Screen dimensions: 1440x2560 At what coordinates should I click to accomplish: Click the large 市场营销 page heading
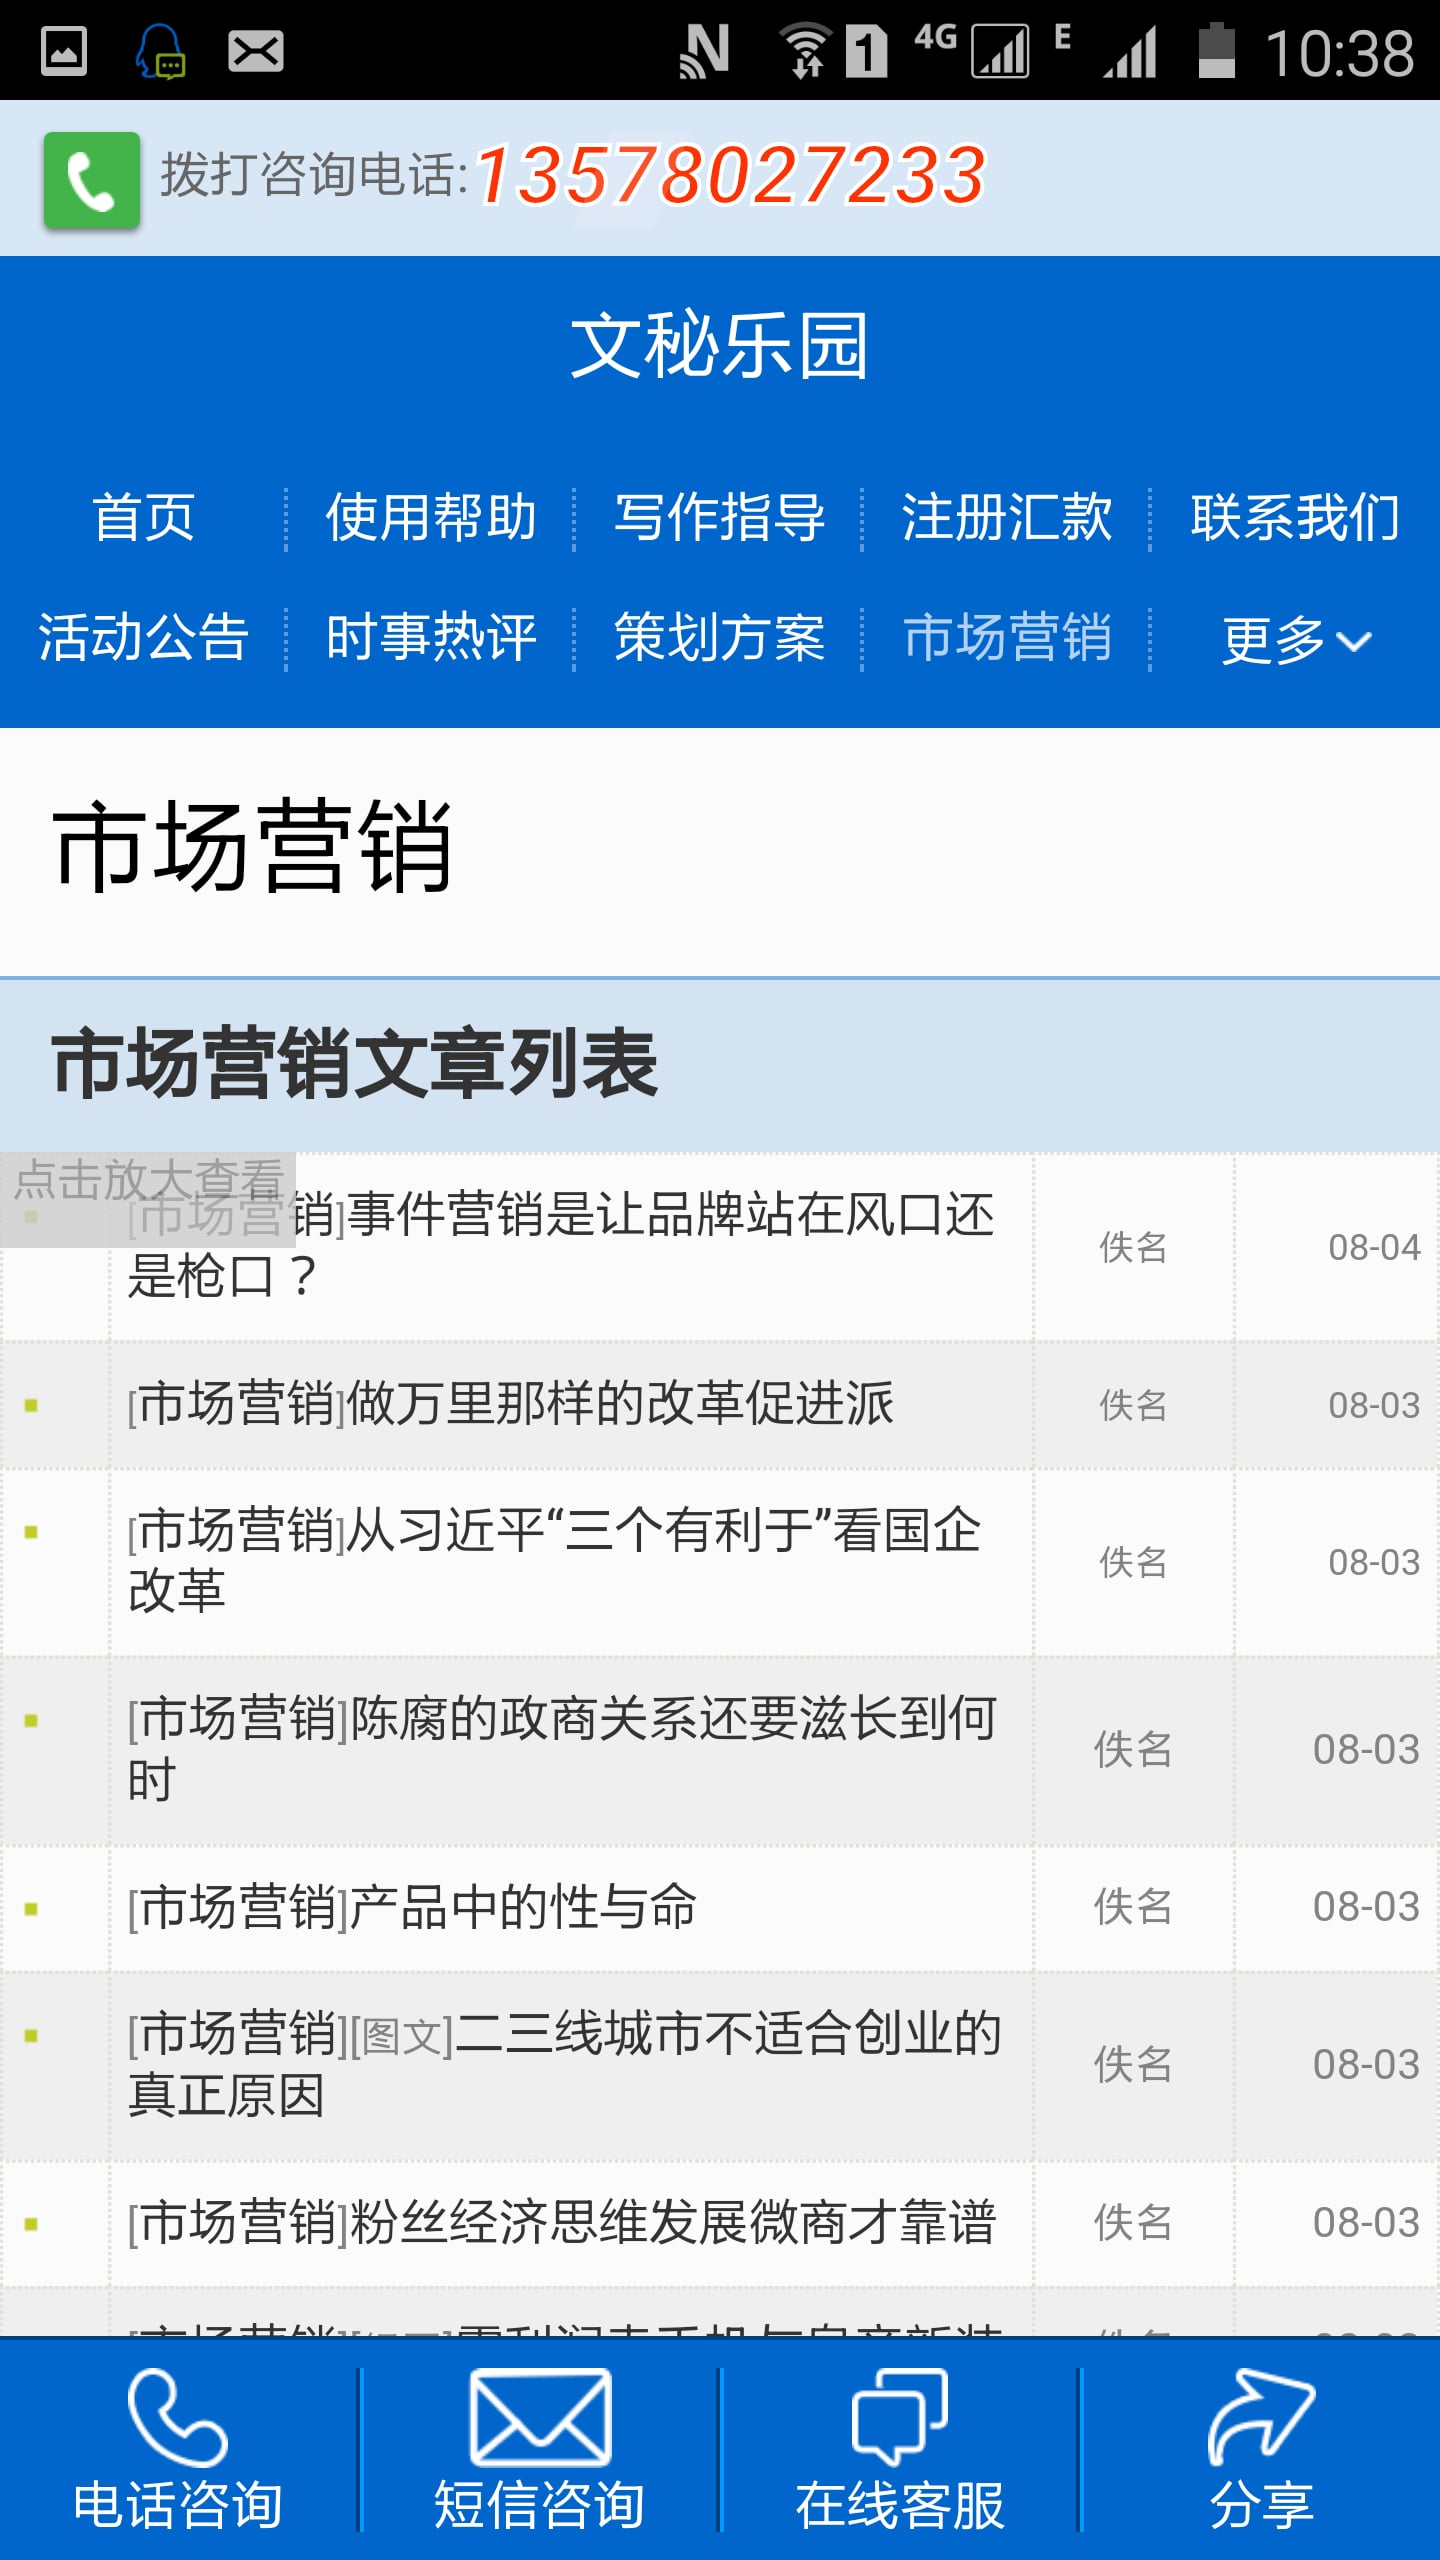[x=252, y=846]
